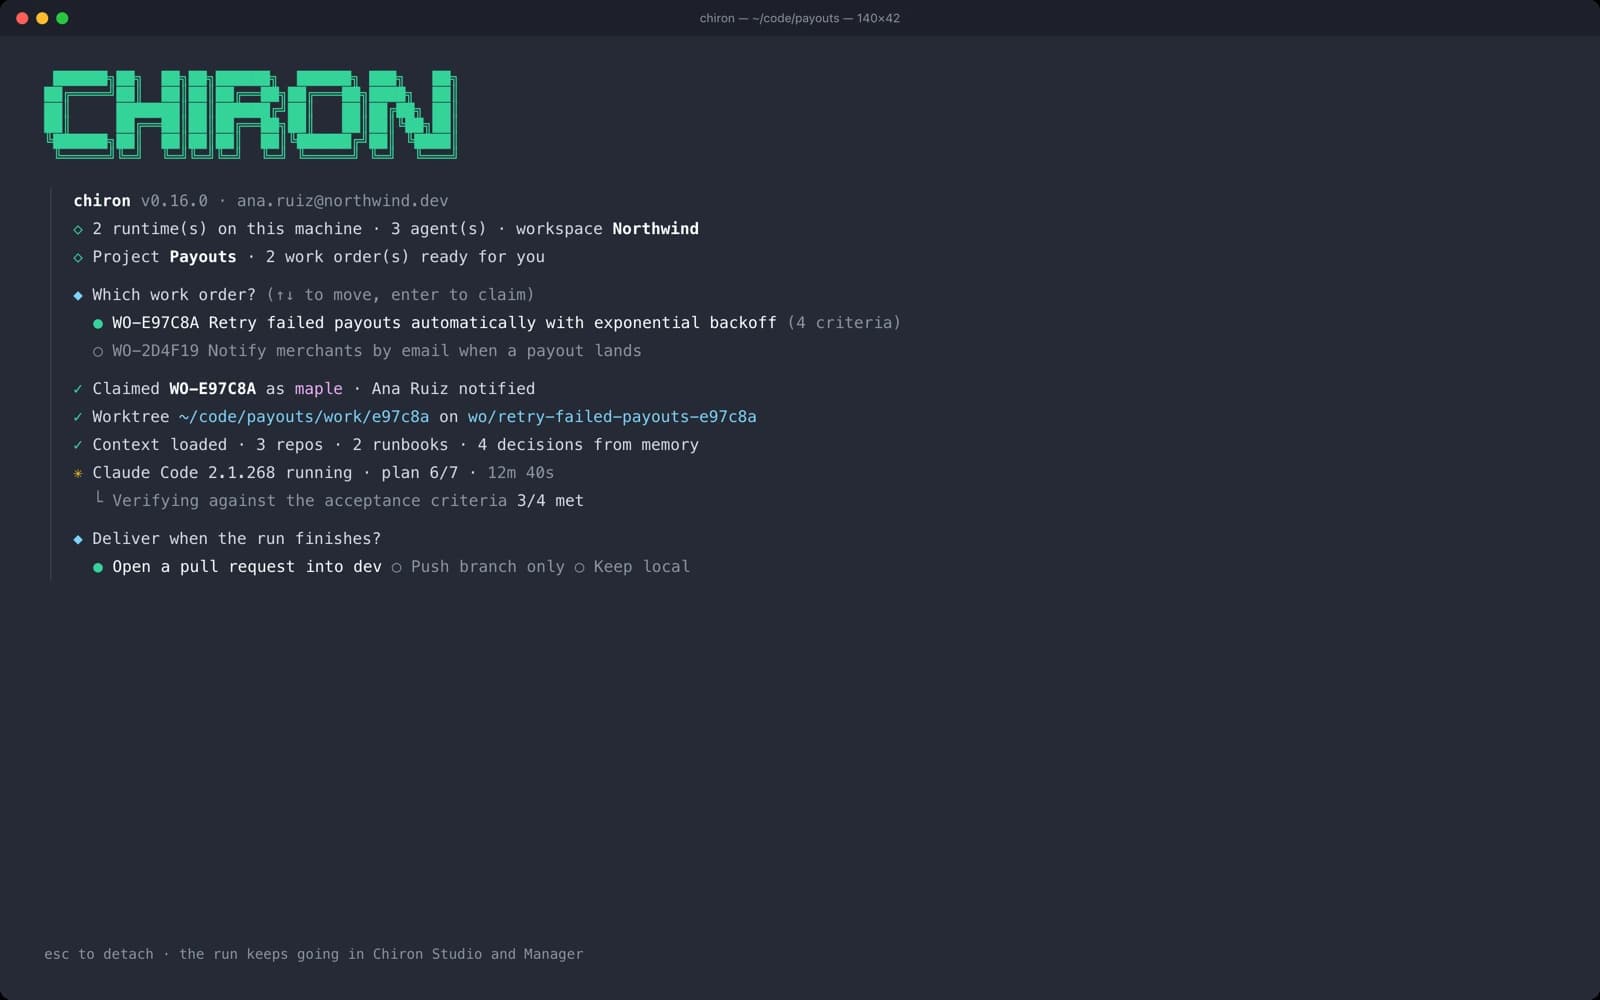Click the chiron v0.16.0 version text
1600x1000 pixels.
[x=141, y=201]
